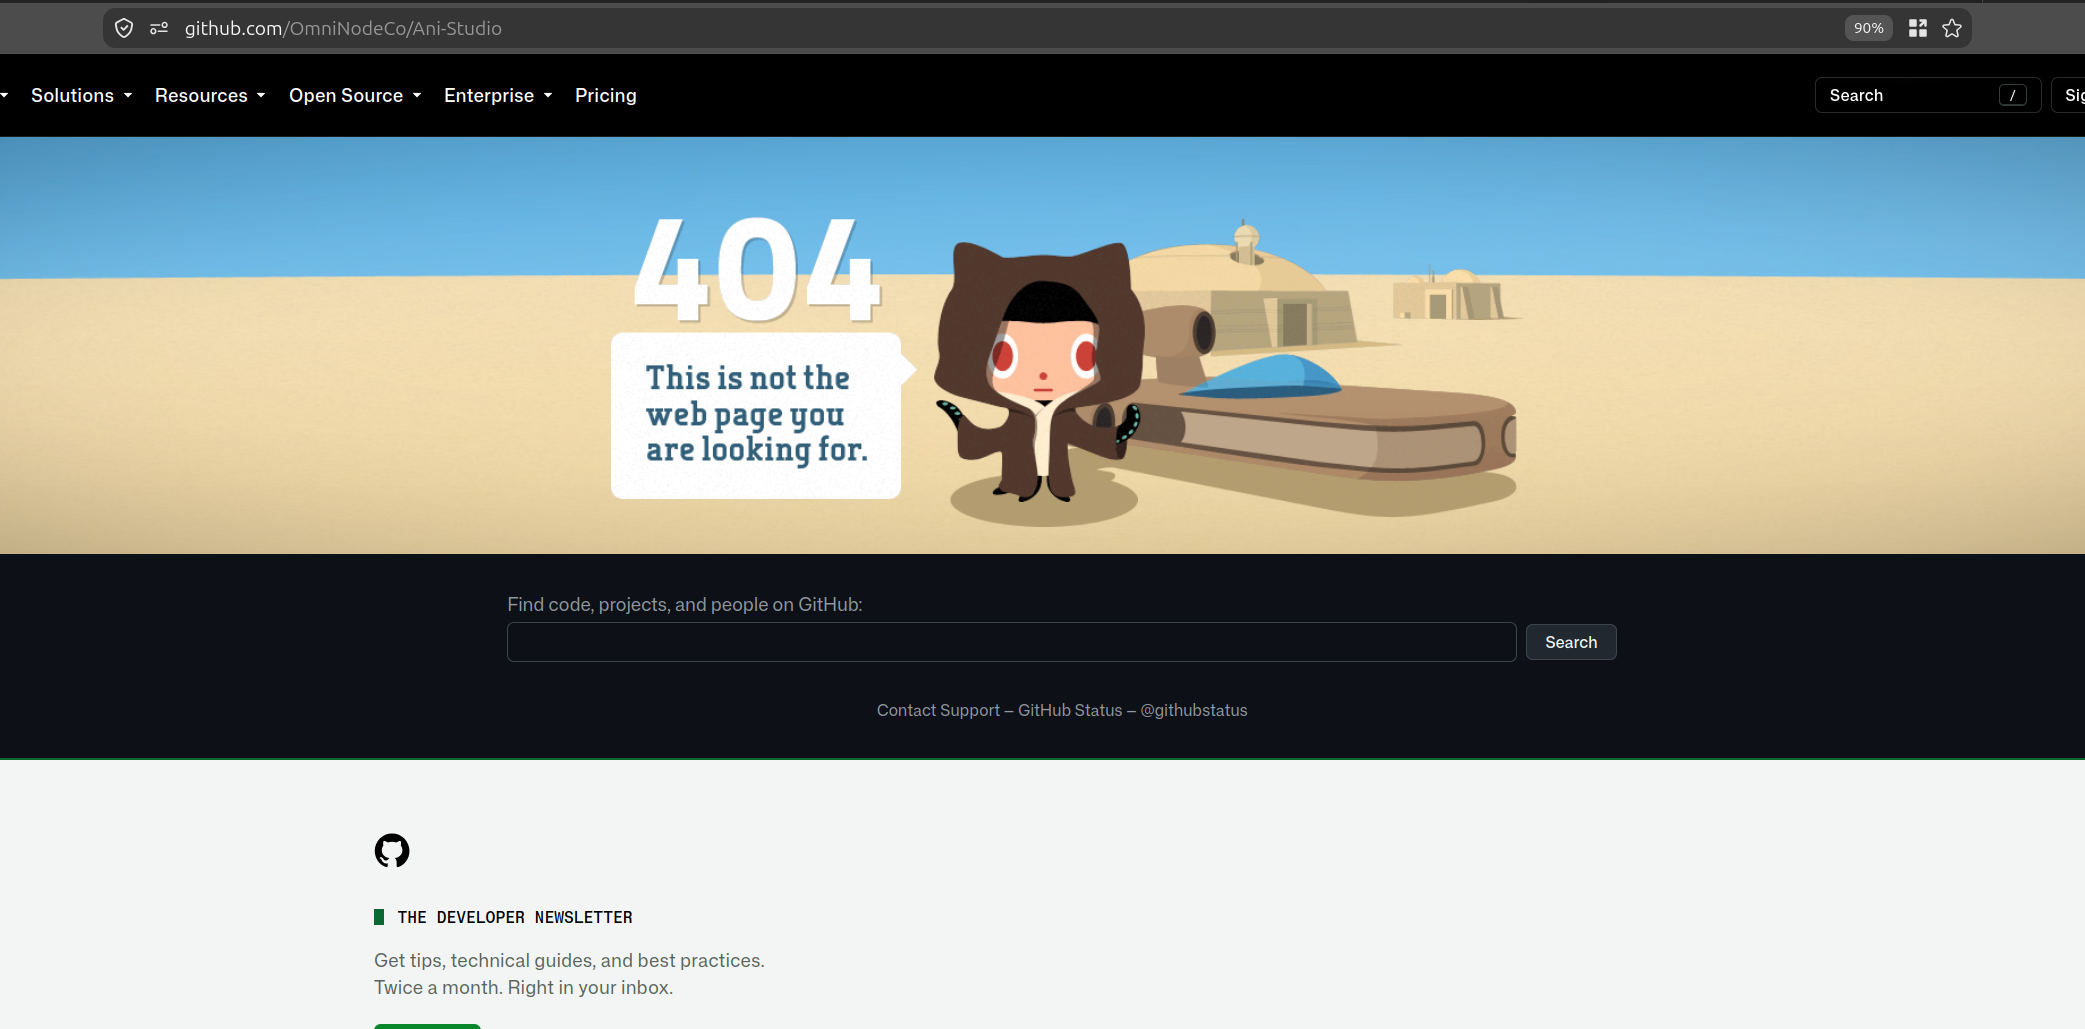2085x1029 pixels.
Task: Open the GitHub Status link
Action: pos(1070,710)
